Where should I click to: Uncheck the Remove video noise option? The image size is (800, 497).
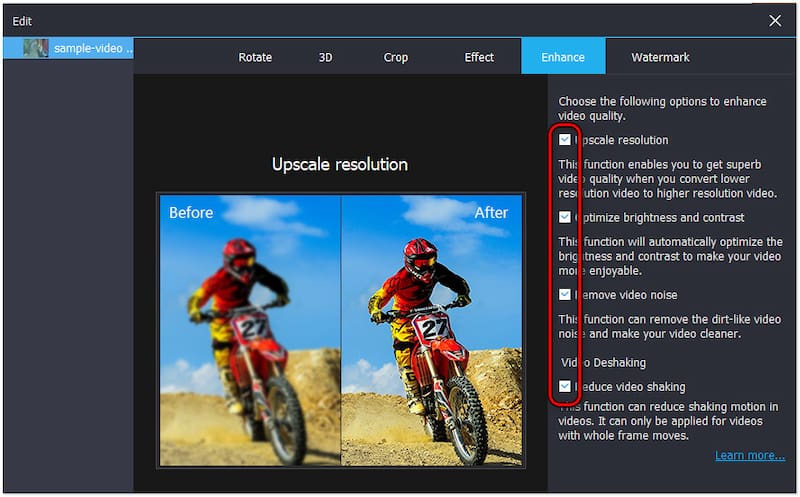coord(565,294)
